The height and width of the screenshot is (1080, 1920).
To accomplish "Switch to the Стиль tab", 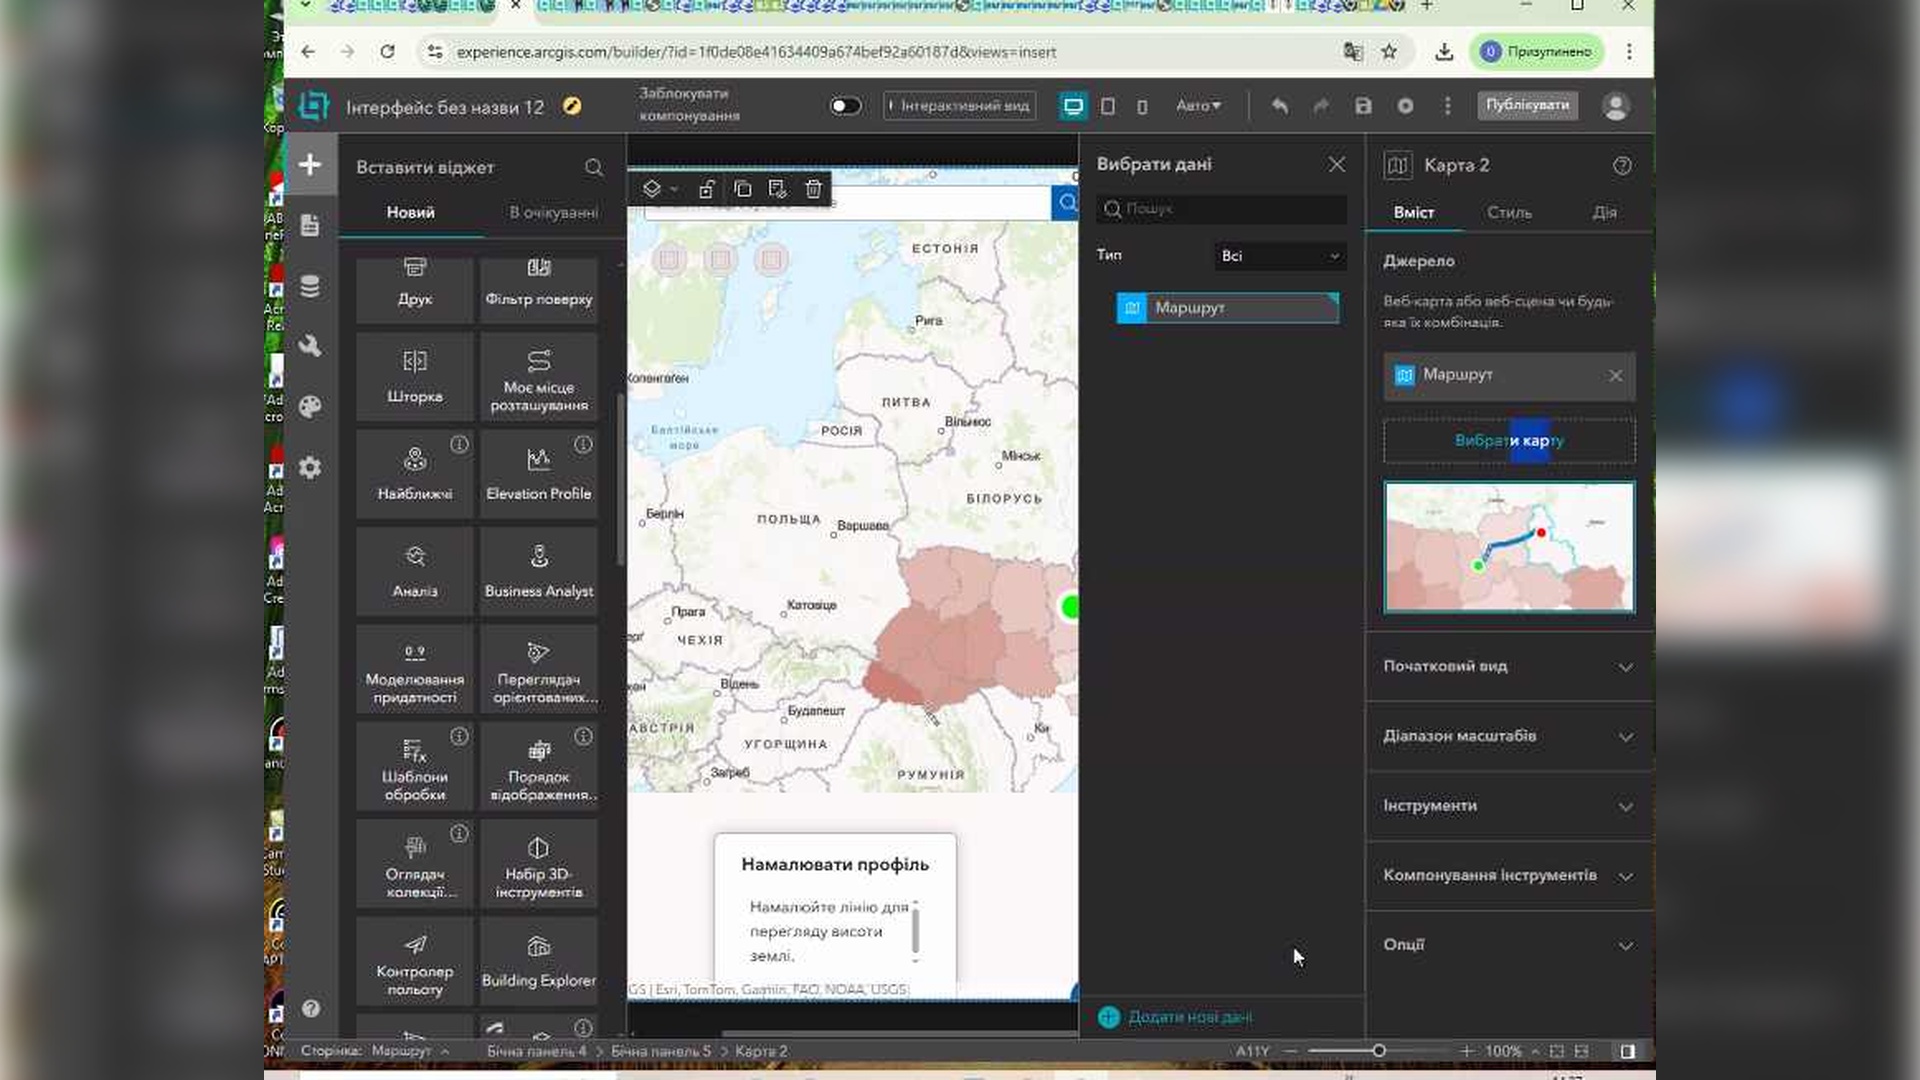I will click(x=1508, y=212).
